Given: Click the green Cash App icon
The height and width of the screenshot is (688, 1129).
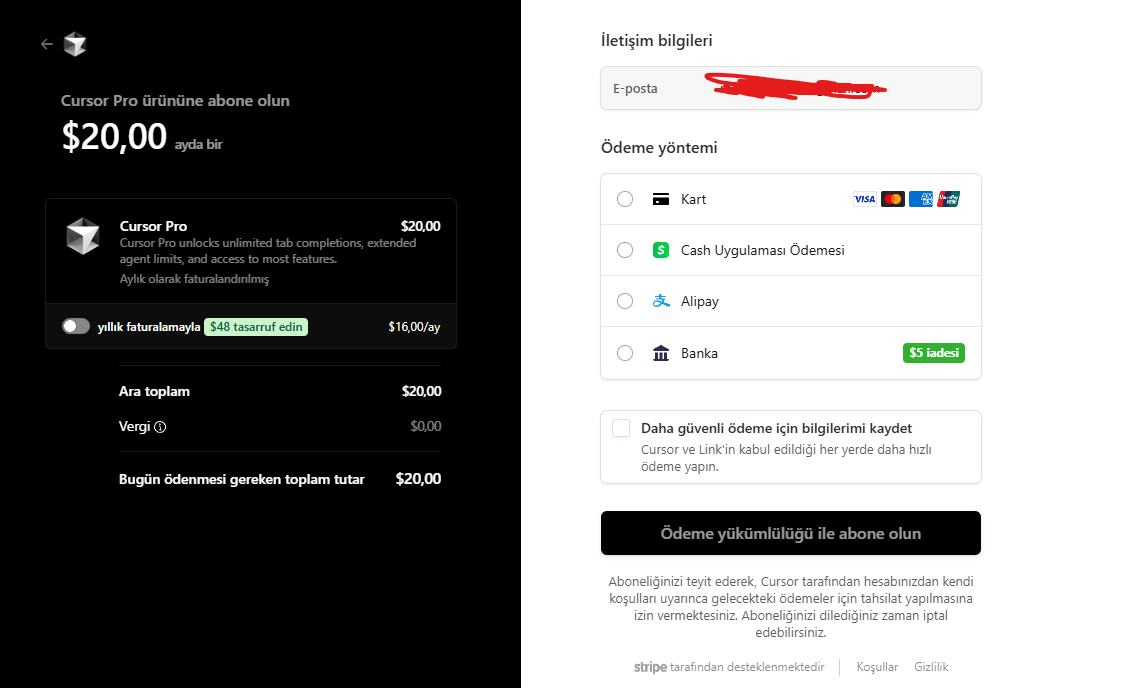Looking at the screenshot, I should pos(660,250).
